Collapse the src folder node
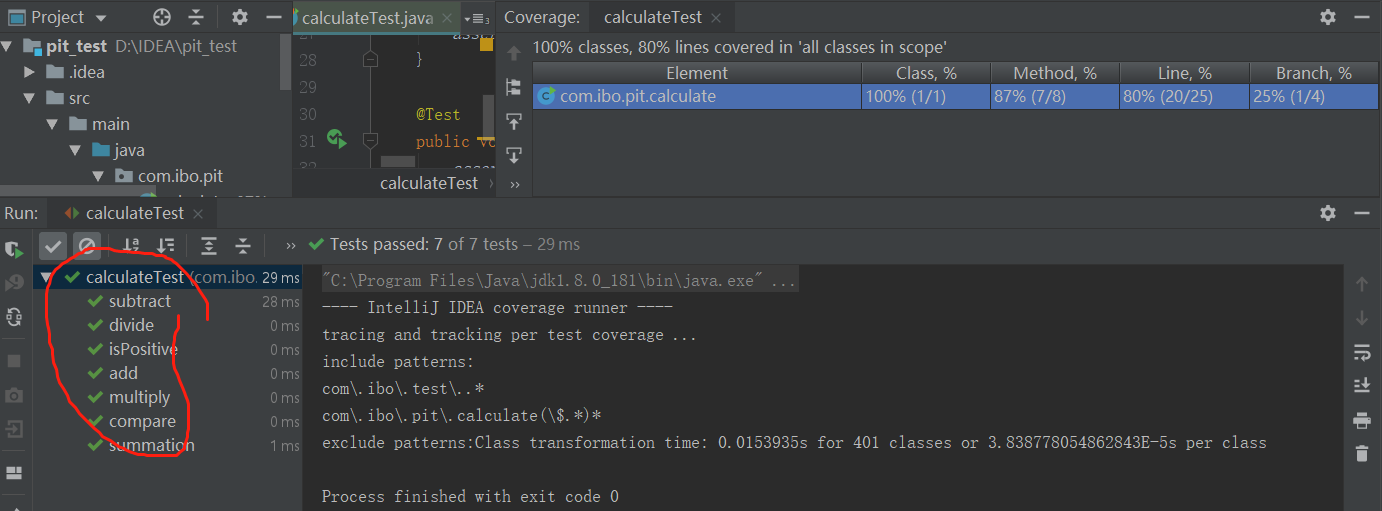This screenshot has height=511, width=1382. pyautogui.click(x=30, y=98)
